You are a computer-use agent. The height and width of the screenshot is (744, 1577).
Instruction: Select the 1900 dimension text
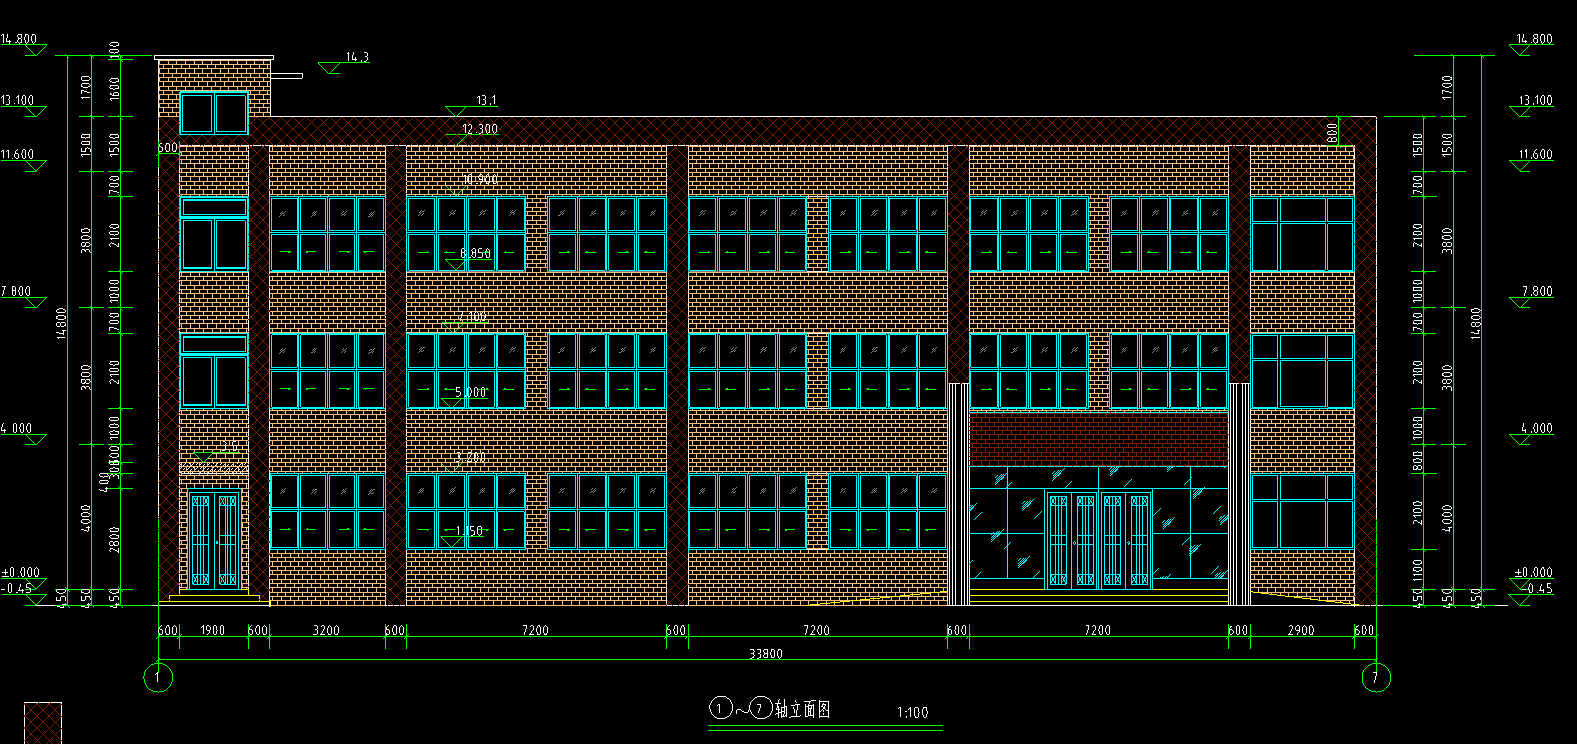pyautogui.click(x=213, y=630)
